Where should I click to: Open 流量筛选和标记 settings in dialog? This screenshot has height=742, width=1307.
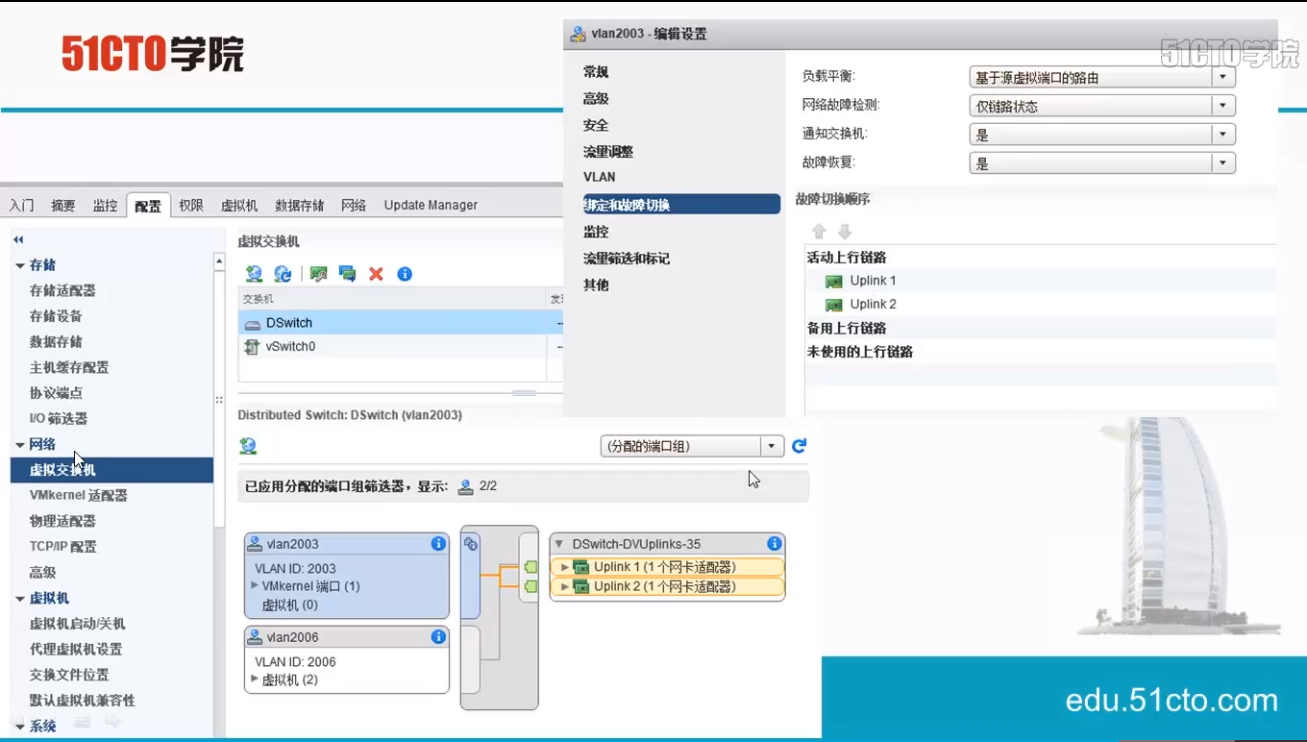point(627,259)
